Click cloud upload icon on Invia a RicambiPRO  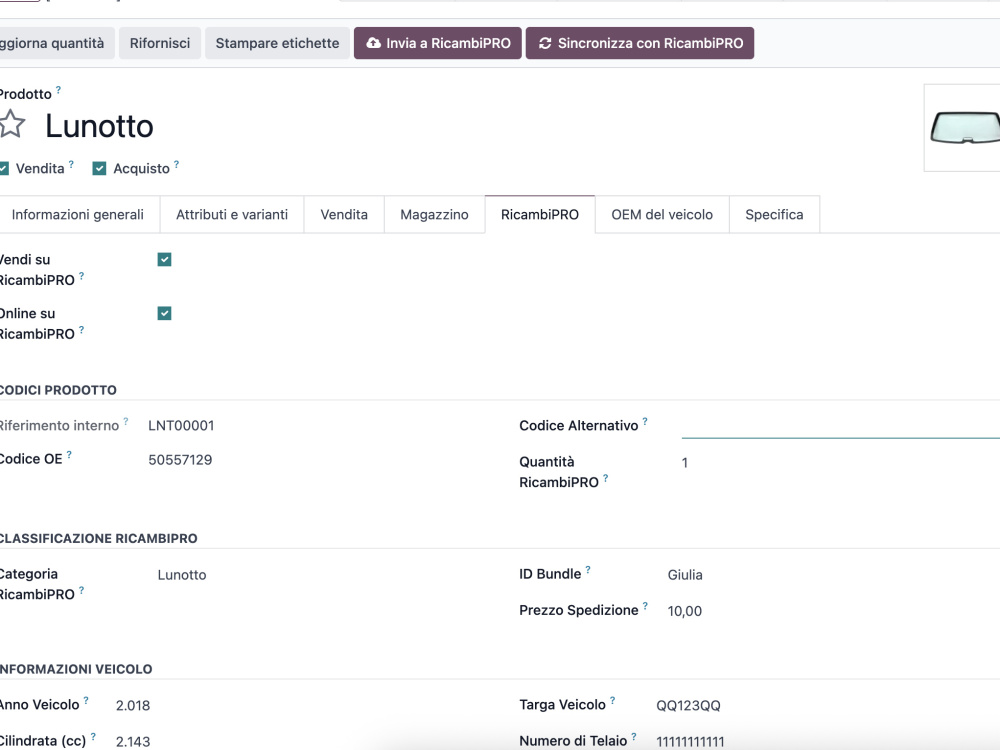click(x=374, y=43)
